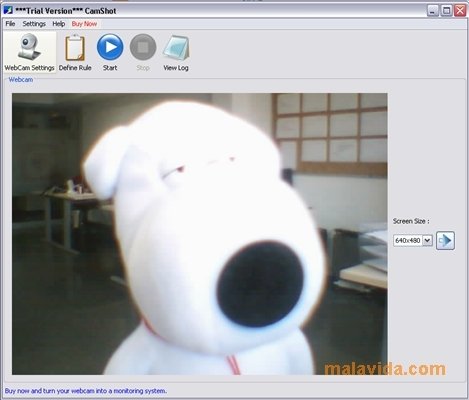Open the Settings menu
Image resolution: width=469 pixels, height=400 pixels.
(34, 24)
